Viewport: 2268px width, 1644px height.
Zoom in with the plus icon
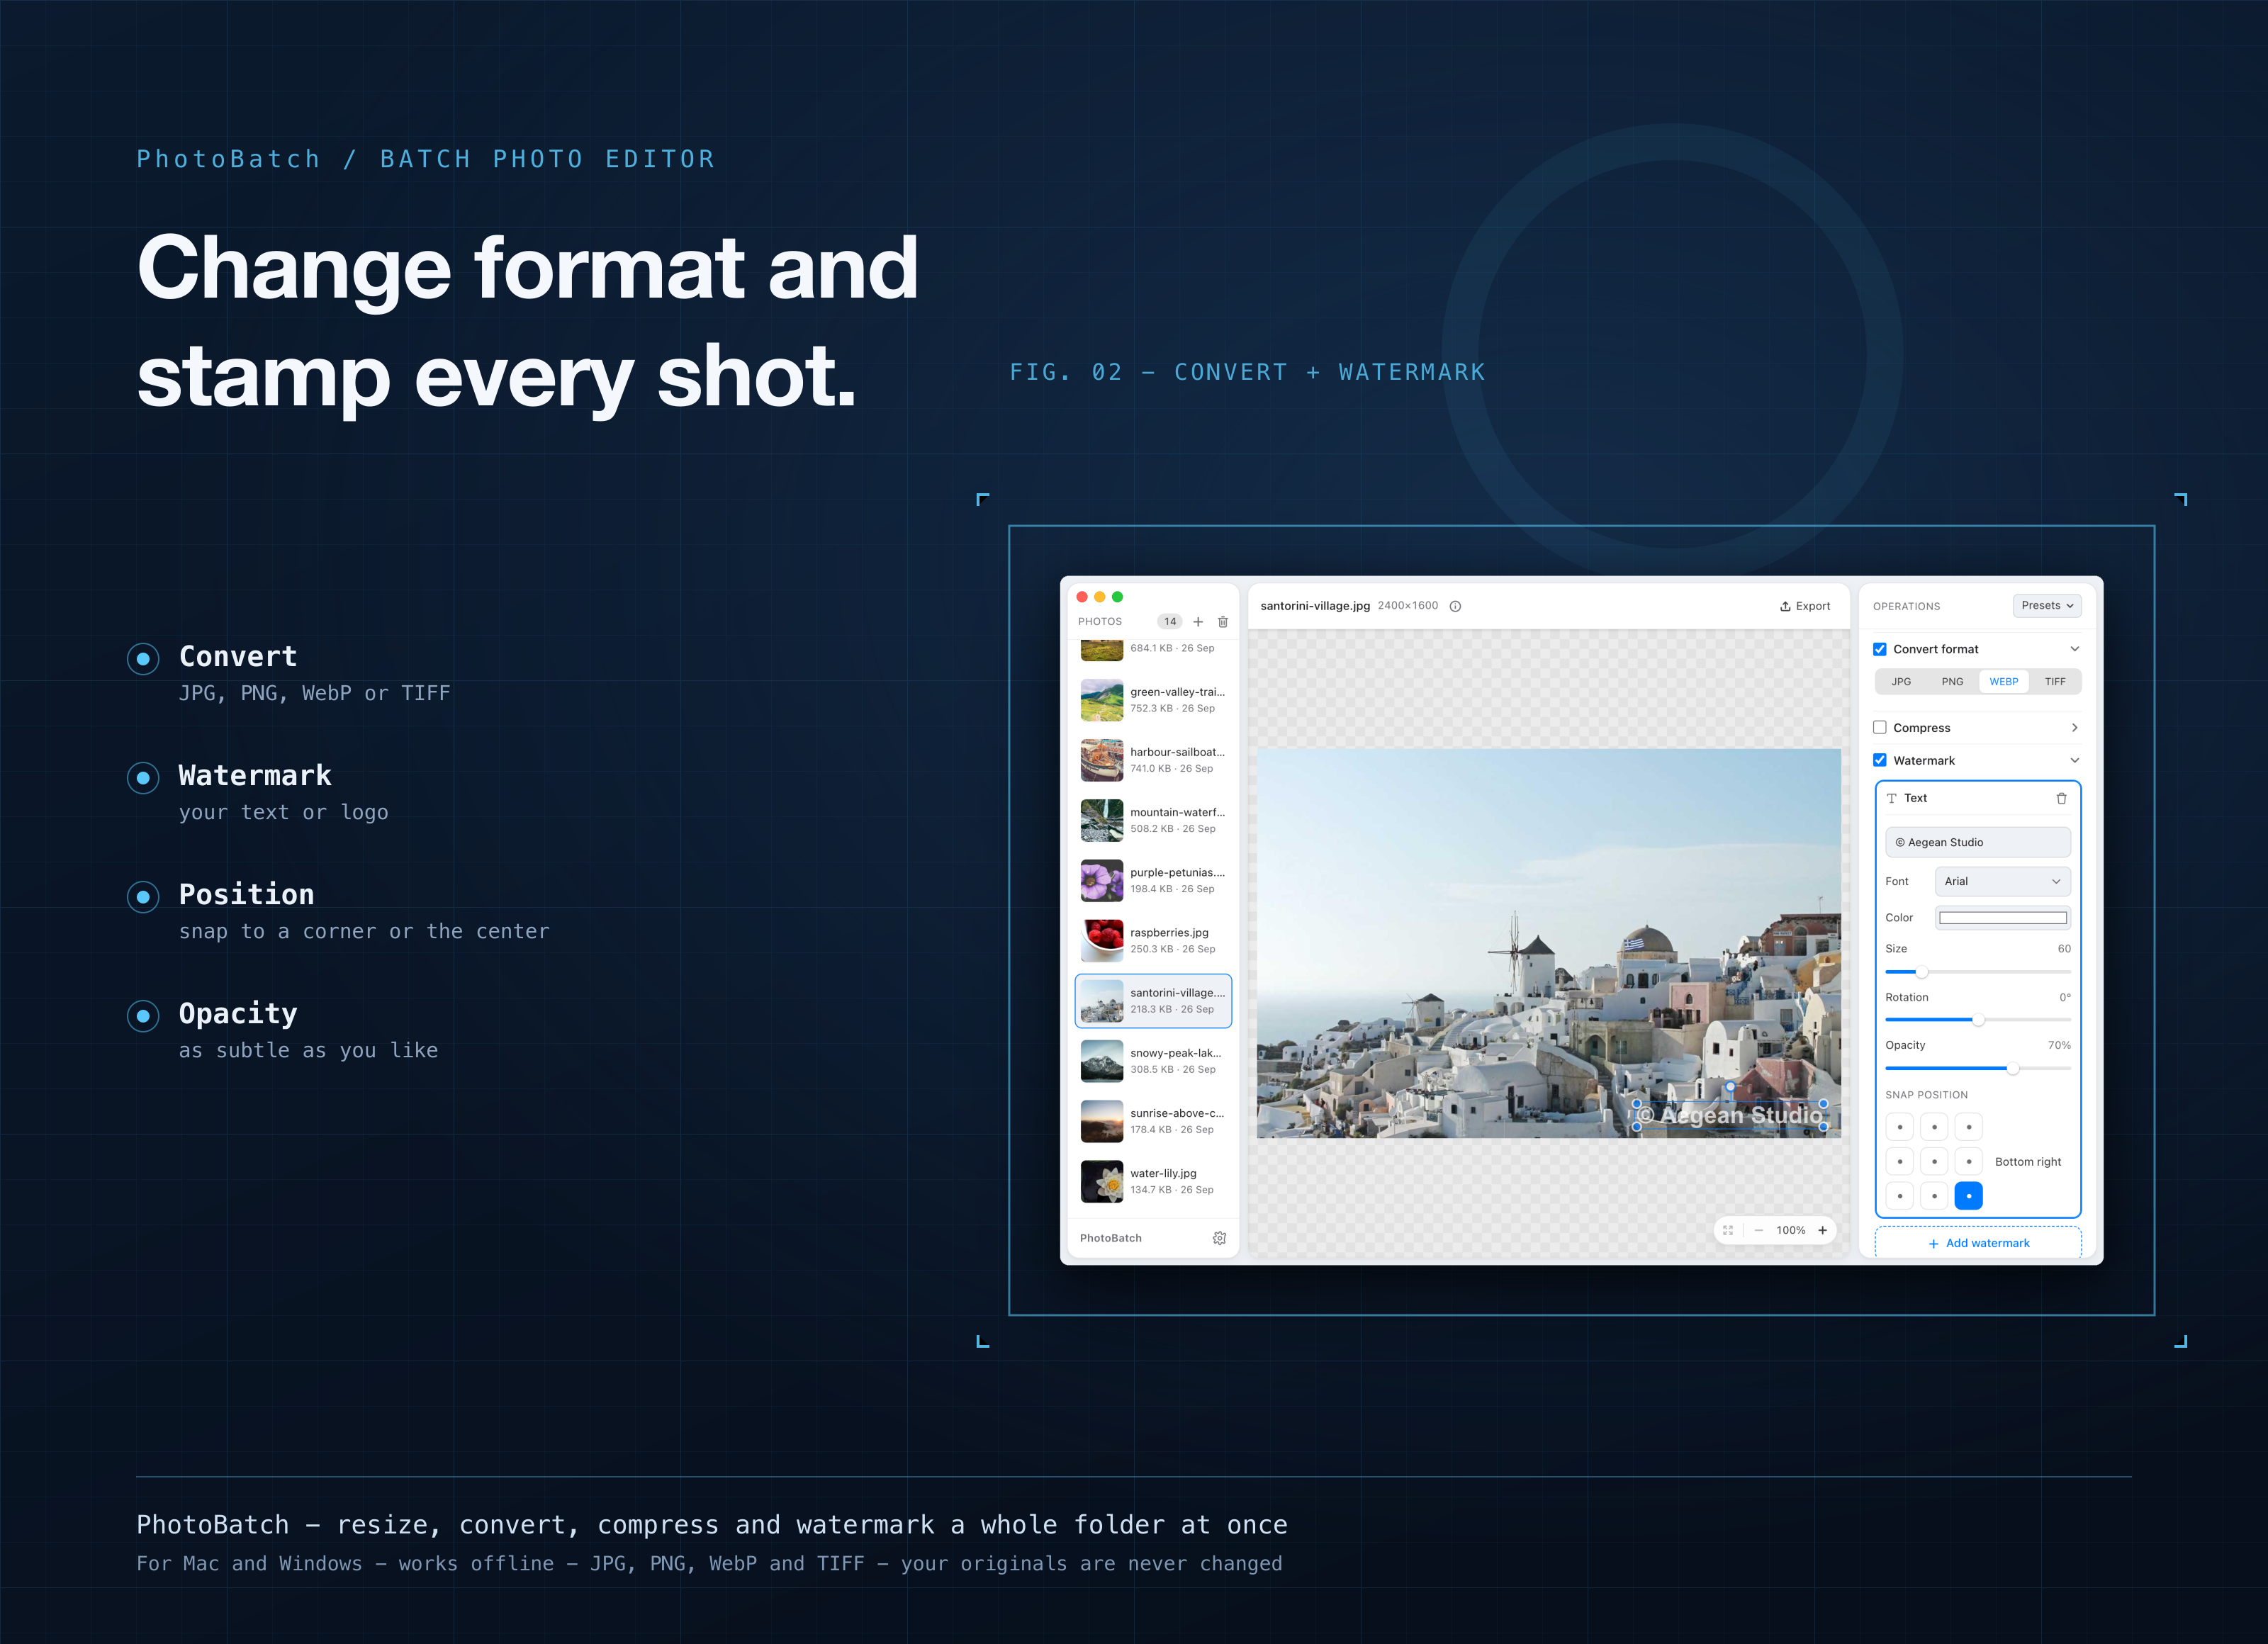1823,1230
